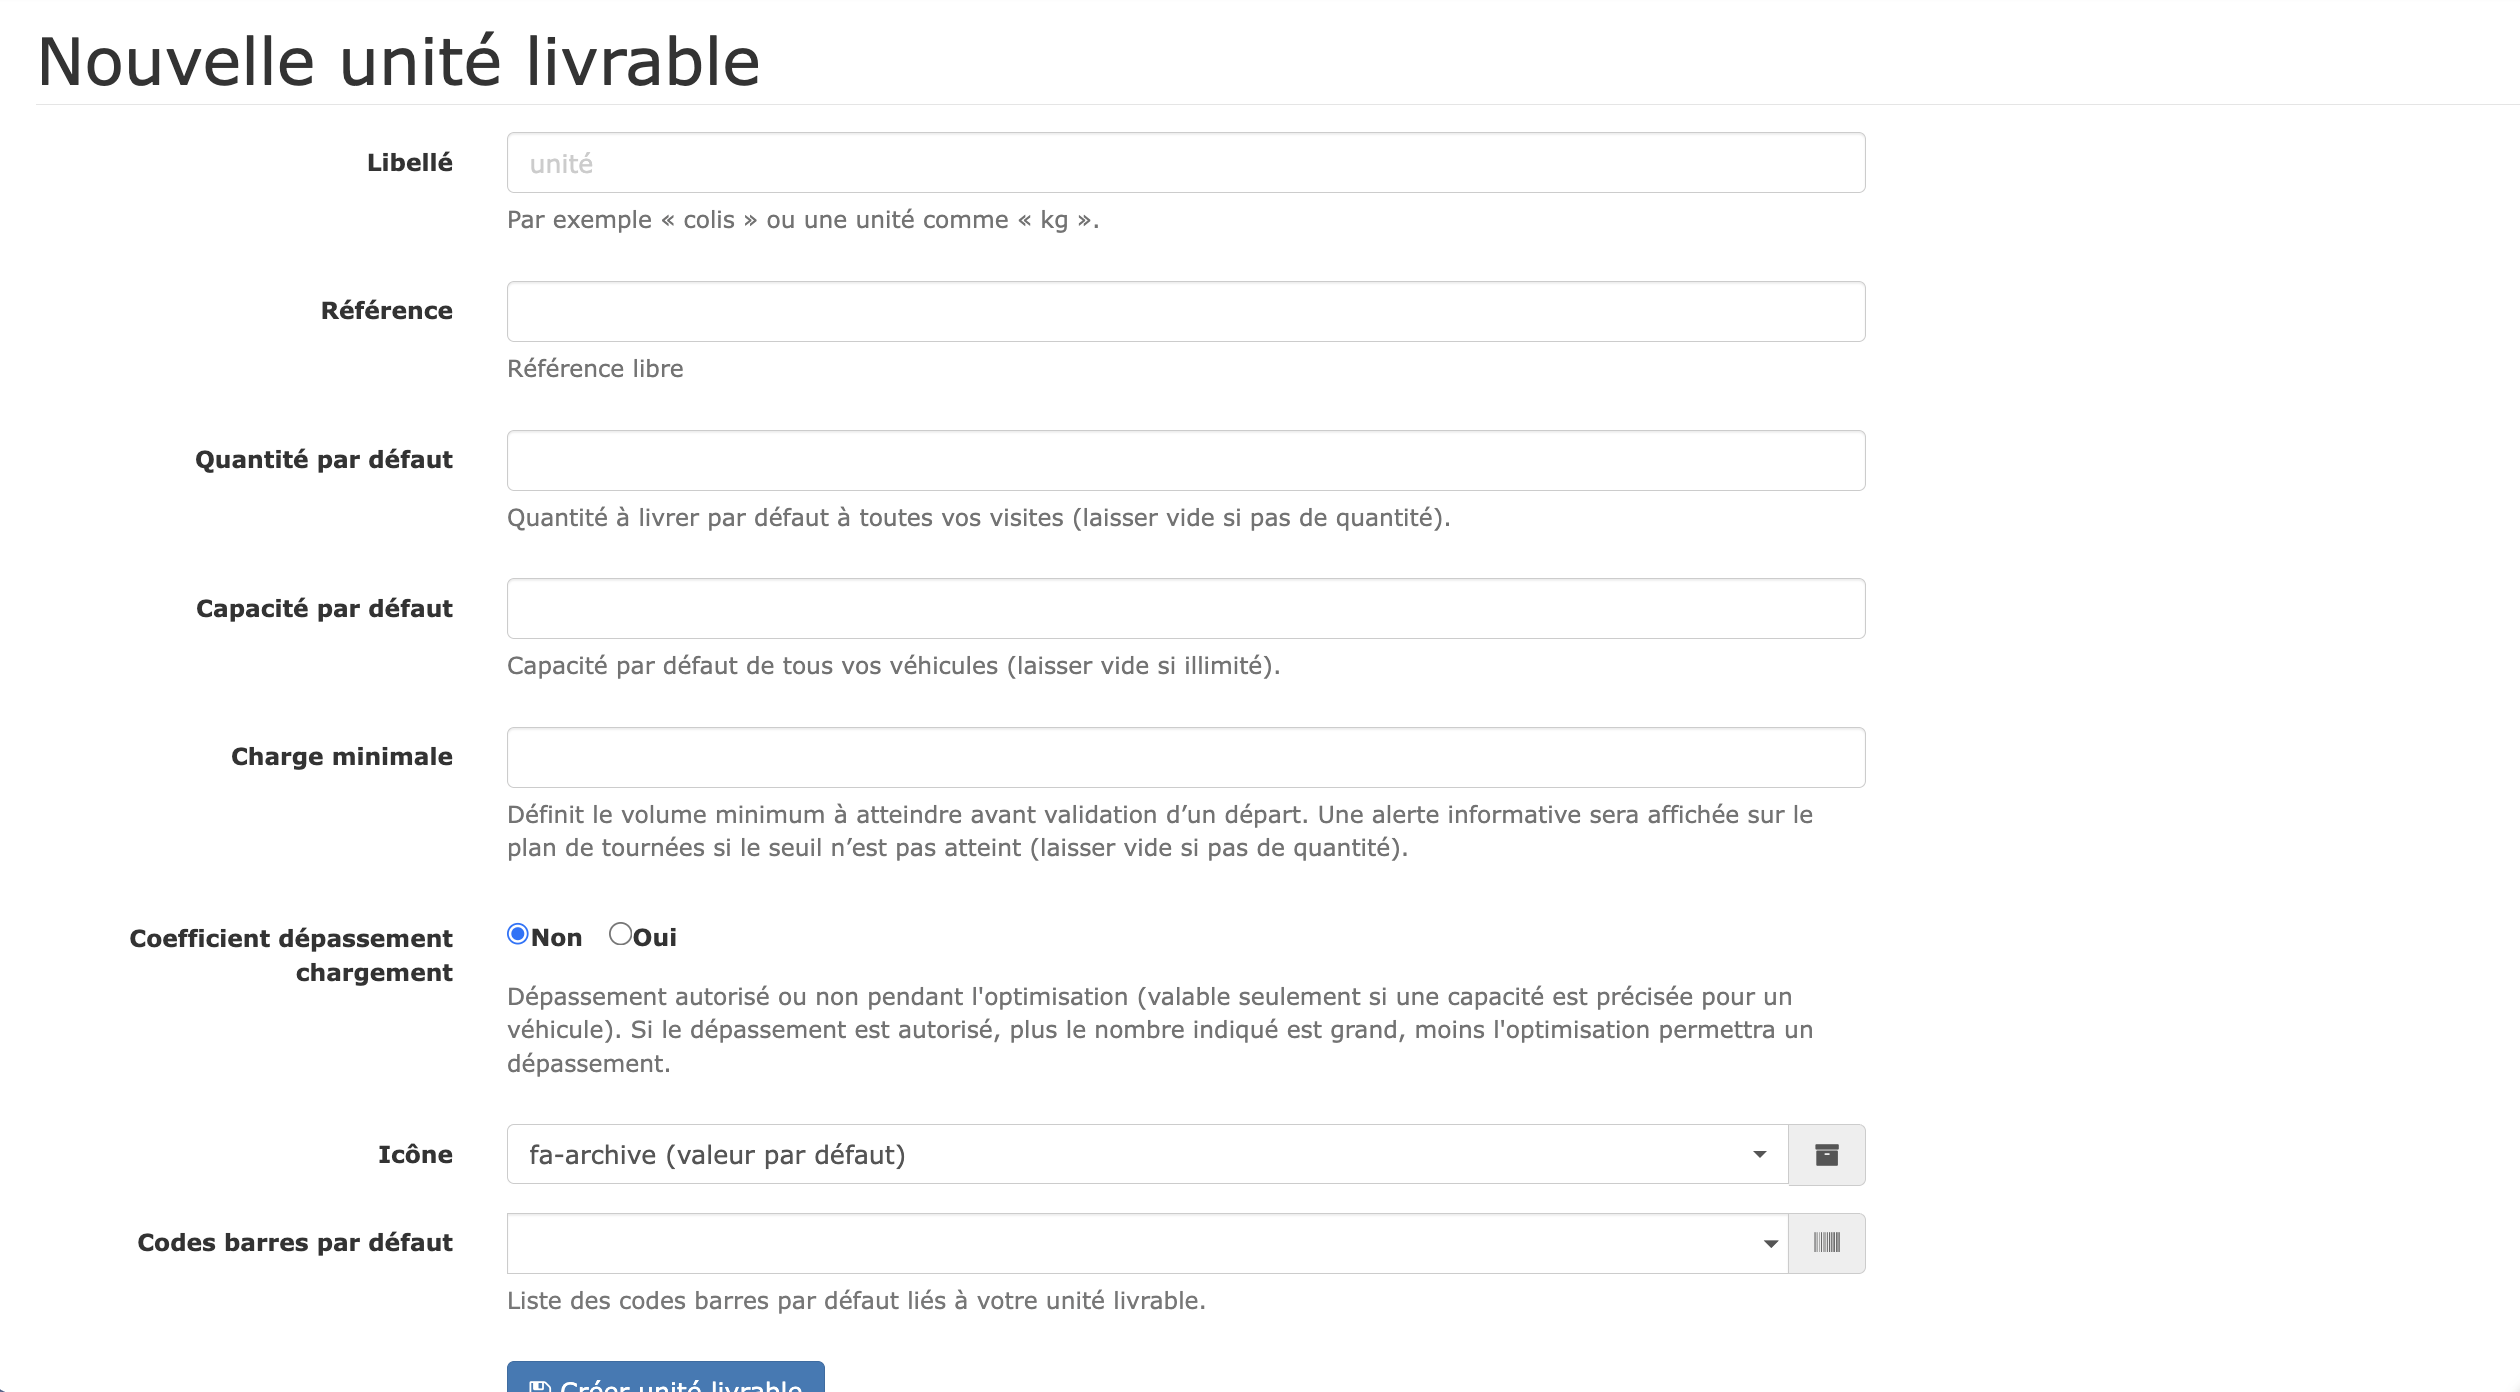
Task: Click the Coefficient dépassement chargement label
Action: pos(291,955)
